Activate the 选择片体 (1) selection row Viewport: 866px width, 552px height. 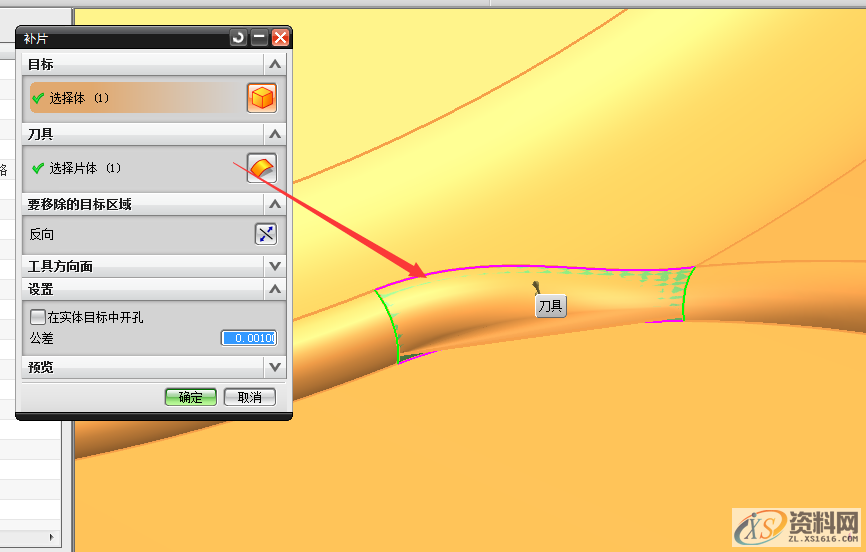[130, 168]
